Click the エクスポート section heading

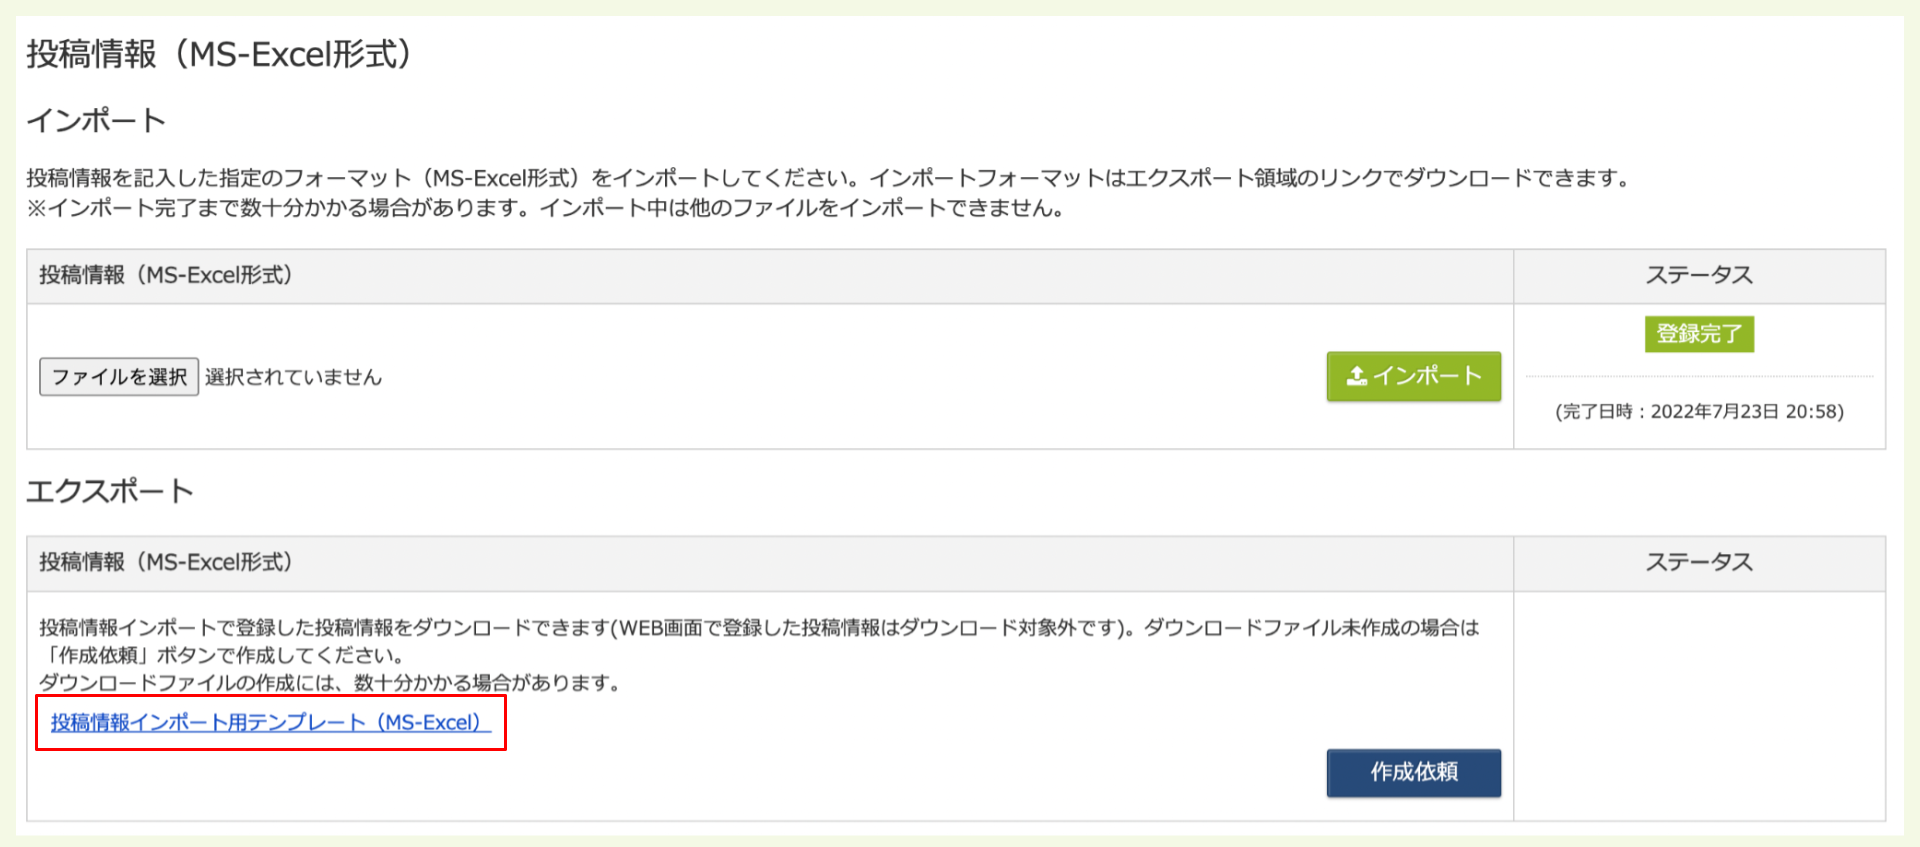[110, 492]
